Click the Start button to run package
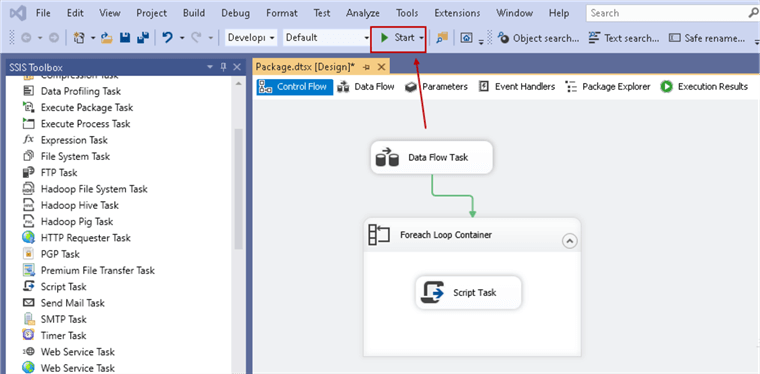Screen dimensions: 760x374 pyautogui.click(x=397, y=38)
